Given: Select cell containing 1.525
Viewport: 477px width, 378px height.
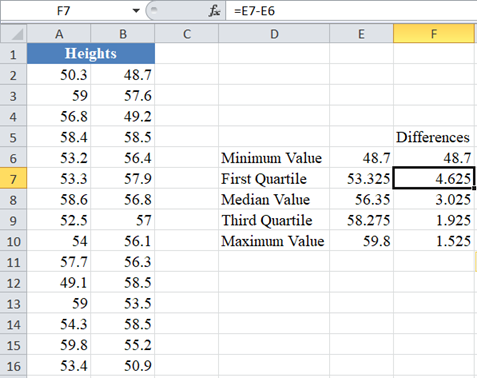Looking at the screenshot, I should click(434, 241).
